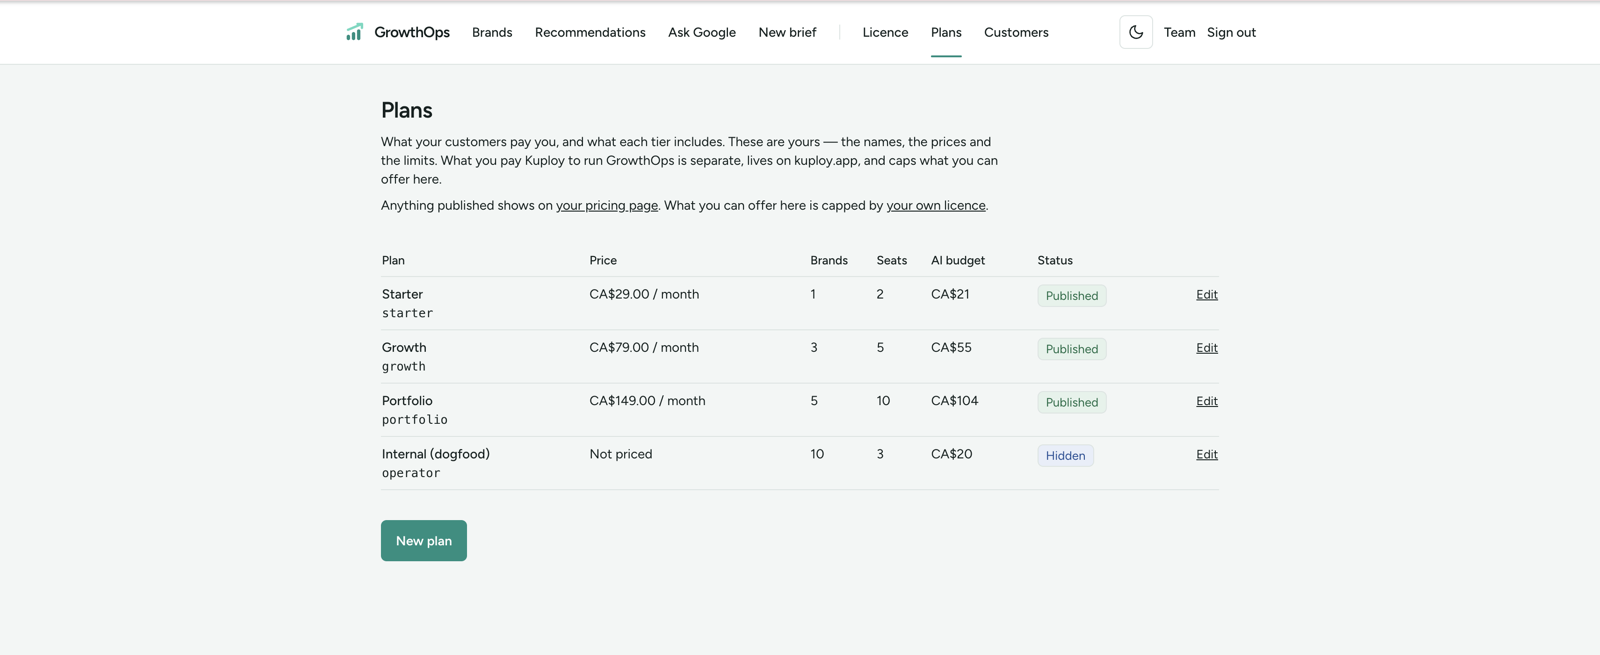Click the Published badge on Growth row

tap(1072, 348)
